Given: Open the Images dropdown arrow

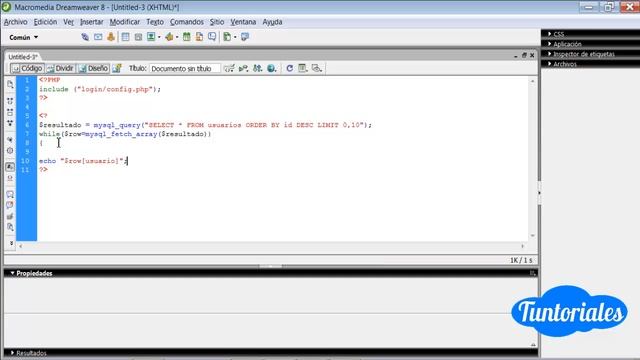Looking at the screenshot, I should tap(159, 38).
